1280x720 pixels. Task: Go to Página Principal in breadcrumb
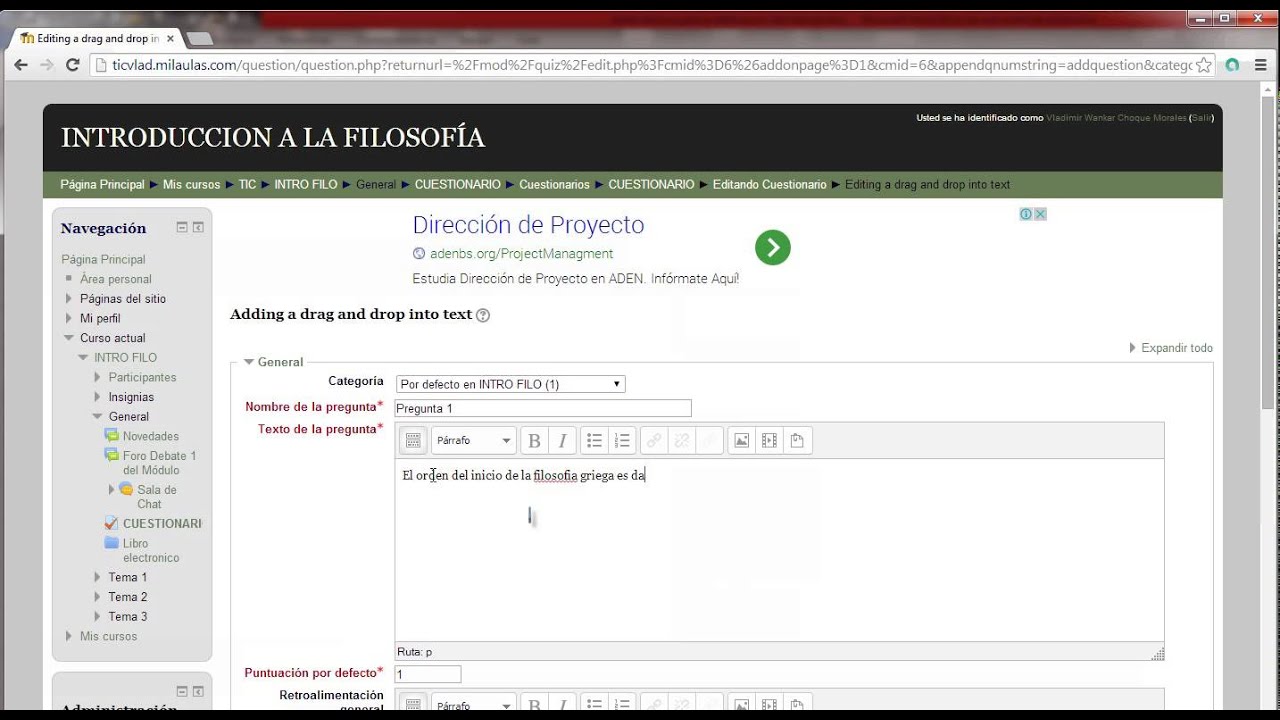click(102, 185)
